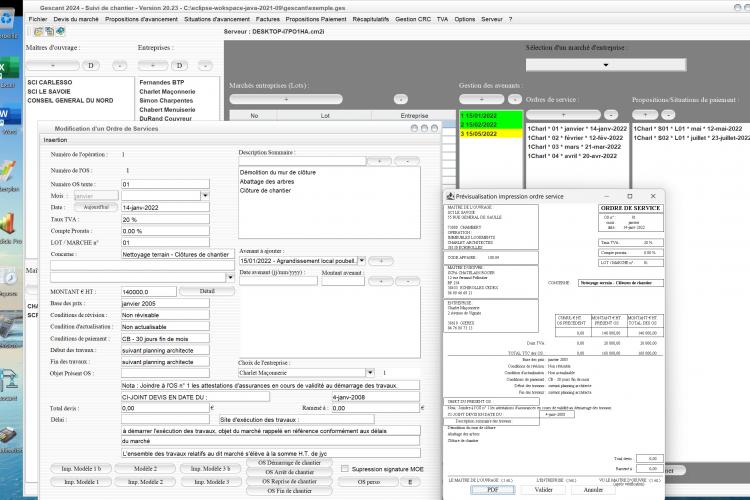Expand the Avenant à ajouter dropdown
The width and height of the screenshot is (750, 500).
click(362, 261)
